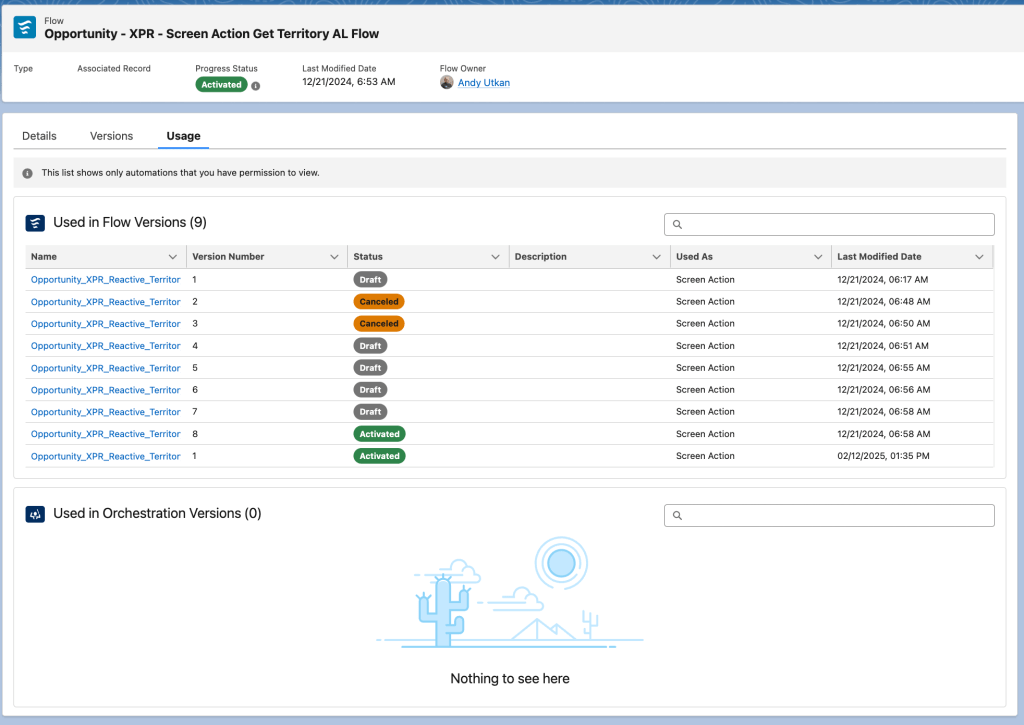Open the Opportunity_XPR_Reactive_Territor link for version 8
The width and height of the screenshot is (1024, 725).
point(106,433)
